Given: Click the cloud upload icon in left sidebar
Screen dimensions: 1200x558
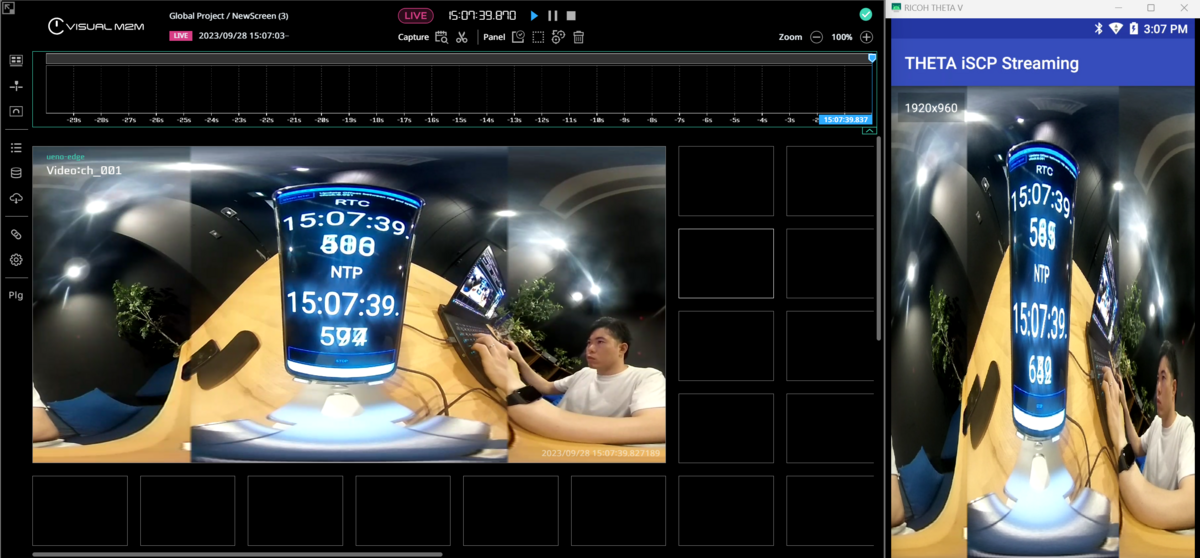Looking at the screenshot, I should point(16,198).
